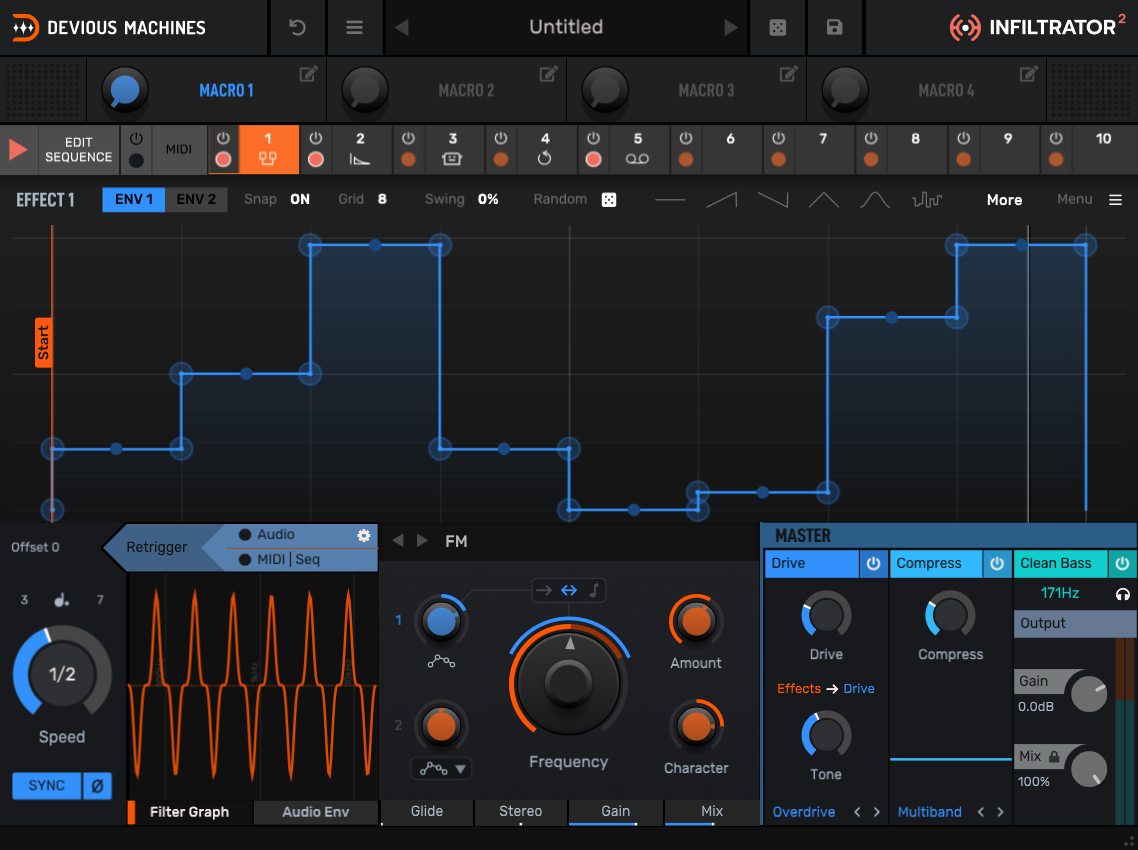The height and width of the screenshot is (850, 1138).
Task: Choose the triangle envelope shape
Action: pos(824,200)
